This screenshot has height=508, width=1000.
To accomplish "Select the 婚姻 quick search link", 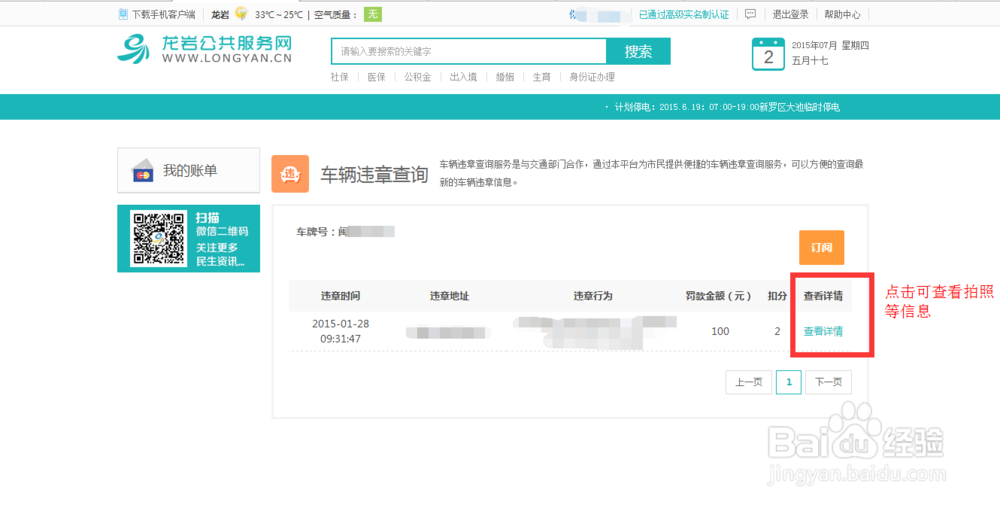I will [504, 77].
